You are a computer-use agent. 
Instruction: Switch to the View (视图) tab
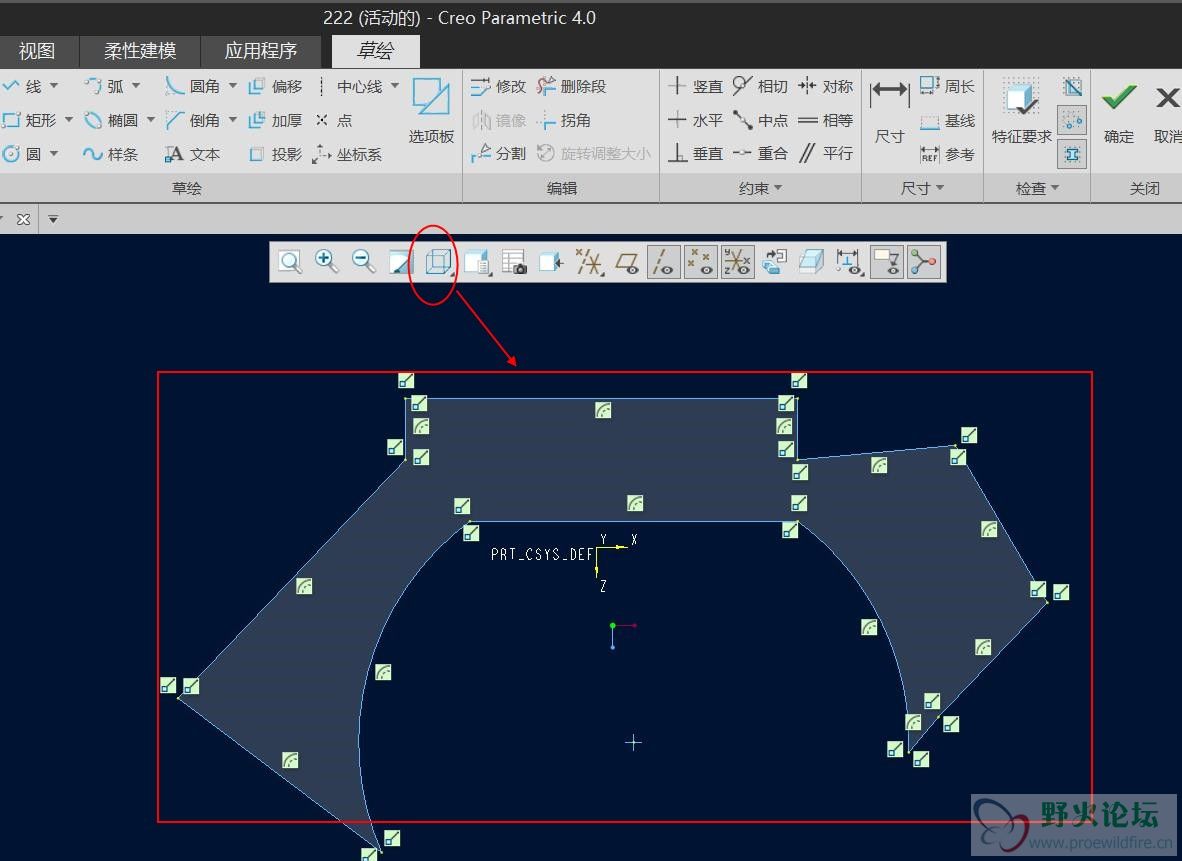tap(37, 51)
